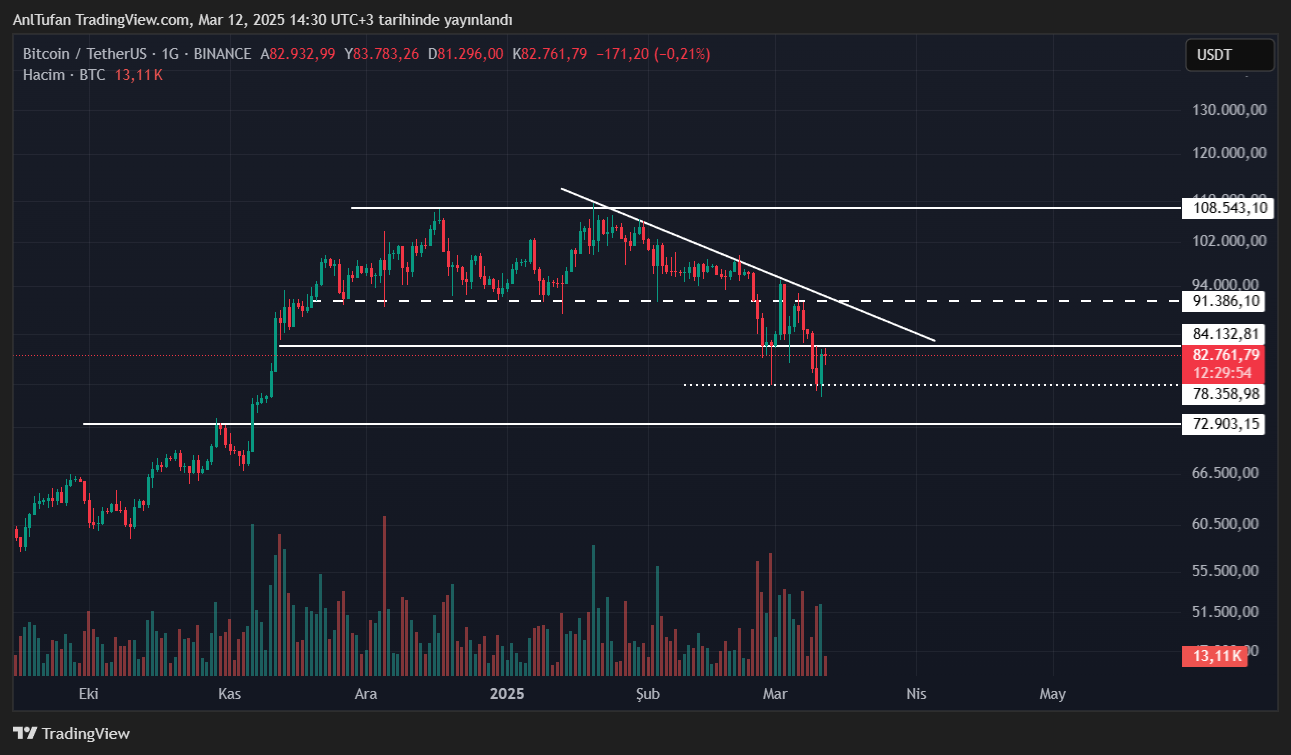Screen dimensions: 1291x755
Task: Click the Mar month on time axis
Action: tap(775, 693)
